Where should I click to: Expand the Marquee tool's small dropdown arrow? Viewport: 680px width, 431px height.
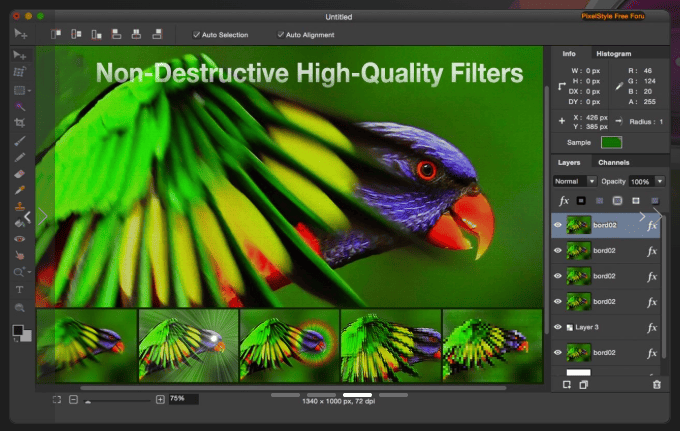pyautogui.click(x=29, y=91)
